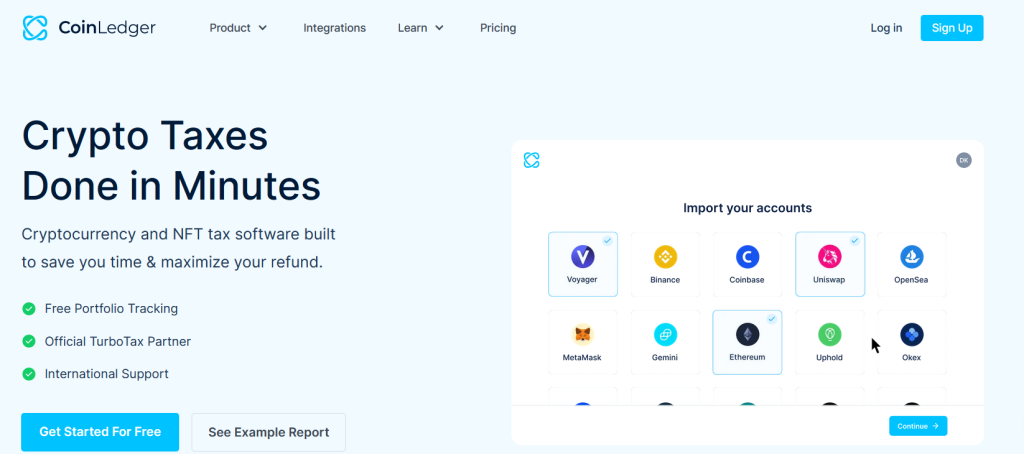This screenshot has width=1024, height=454.
Task: Click the Official TurboTax Partner text
Action: pos(118,341)
